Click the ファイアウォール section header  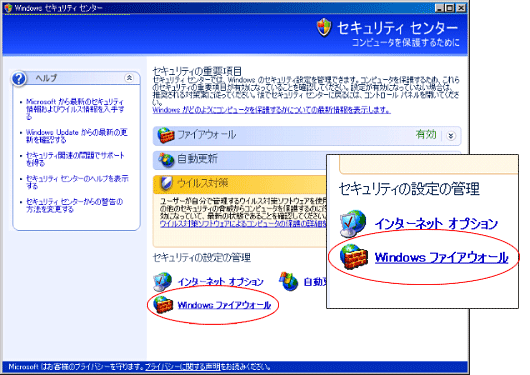[x=307, y=136]
